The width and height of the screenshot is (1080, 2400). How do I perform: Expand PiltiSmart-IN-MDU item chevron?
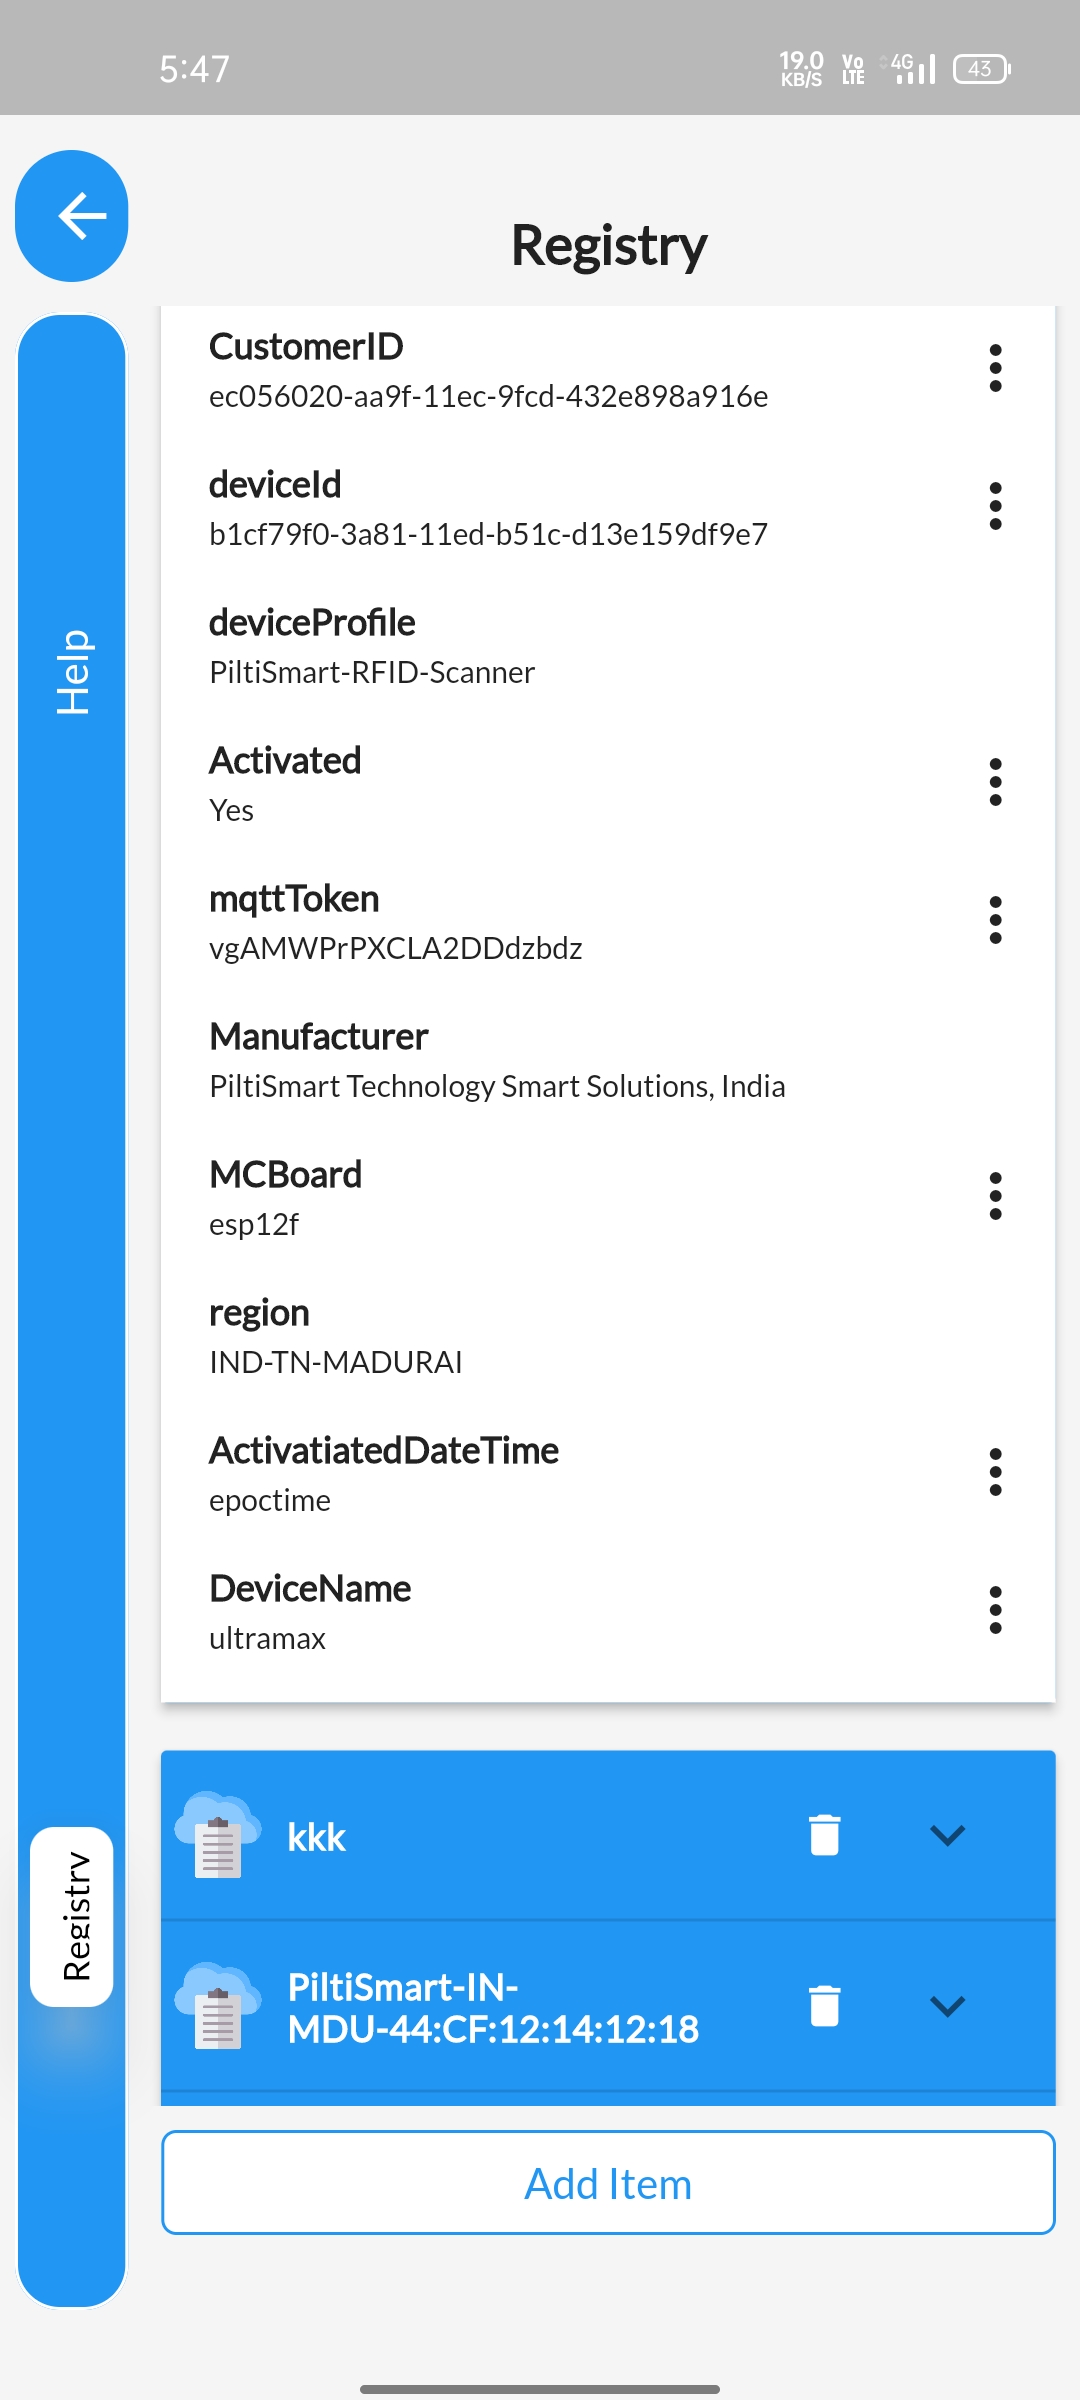(x=947, y=2006)
